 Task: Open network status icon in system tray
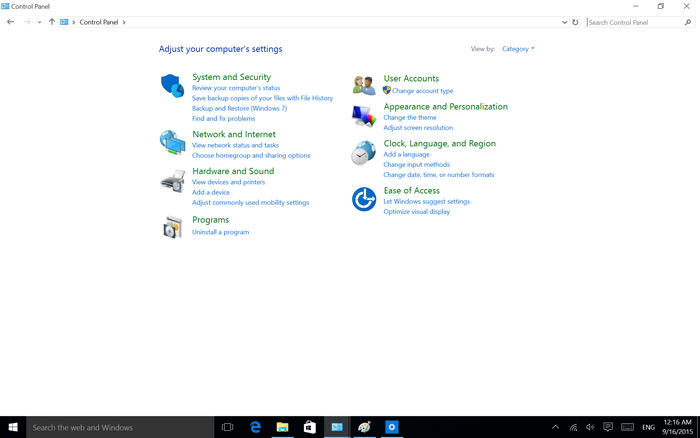(573, 427)
